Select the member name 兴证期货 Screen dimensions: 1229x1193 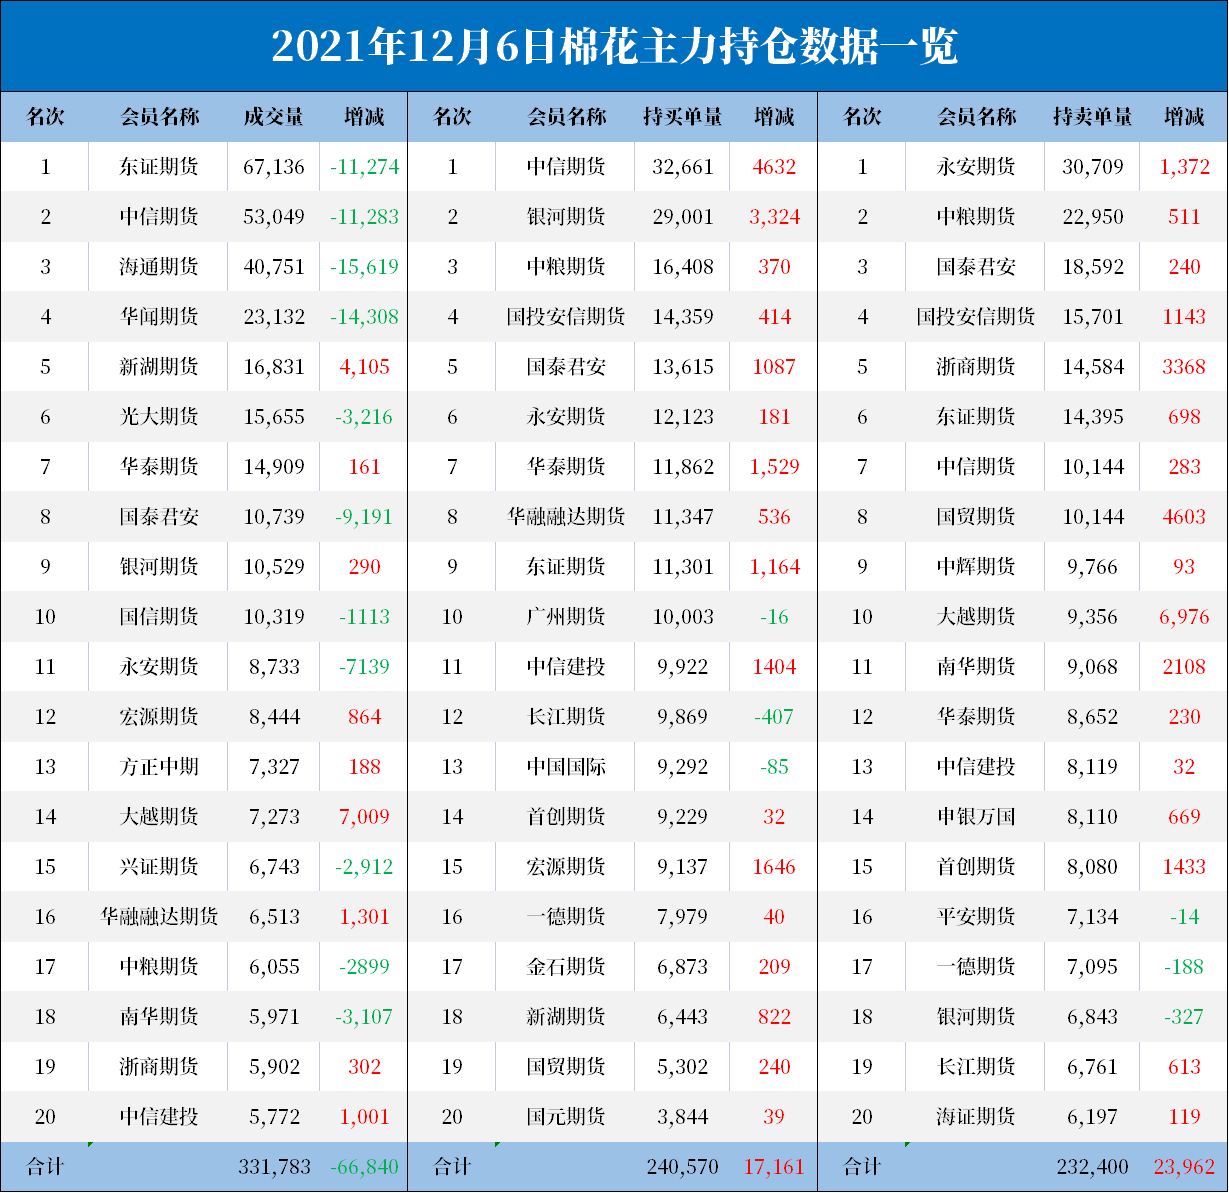tap(159, 867)
